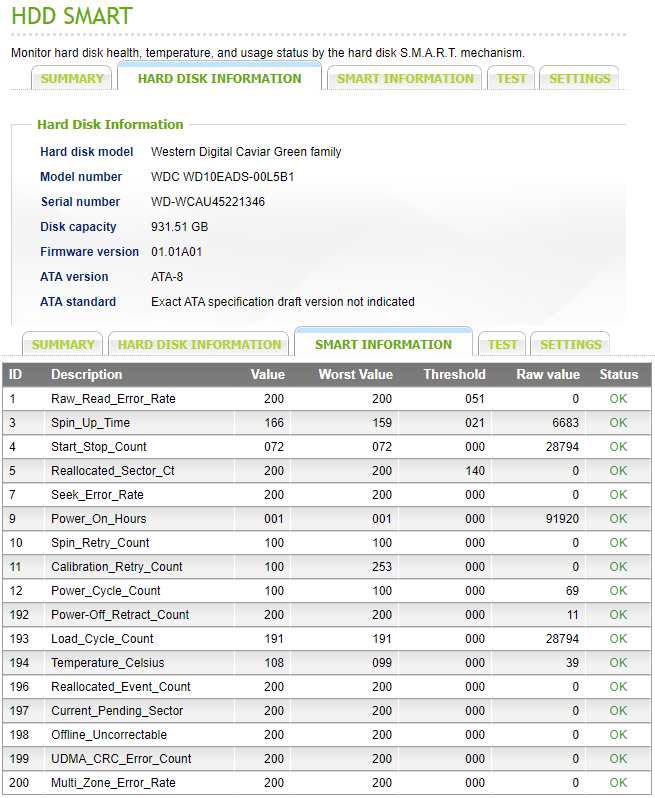
Task: Select the Power_On_Hours row
Action: 327,519
